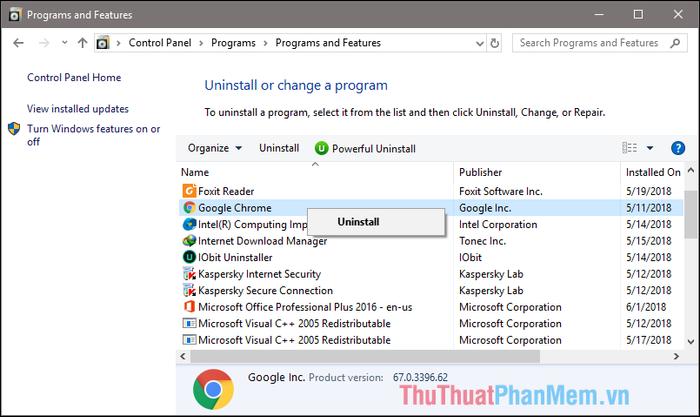Click the Foxit Reader program icon

(x=189, y=191)
